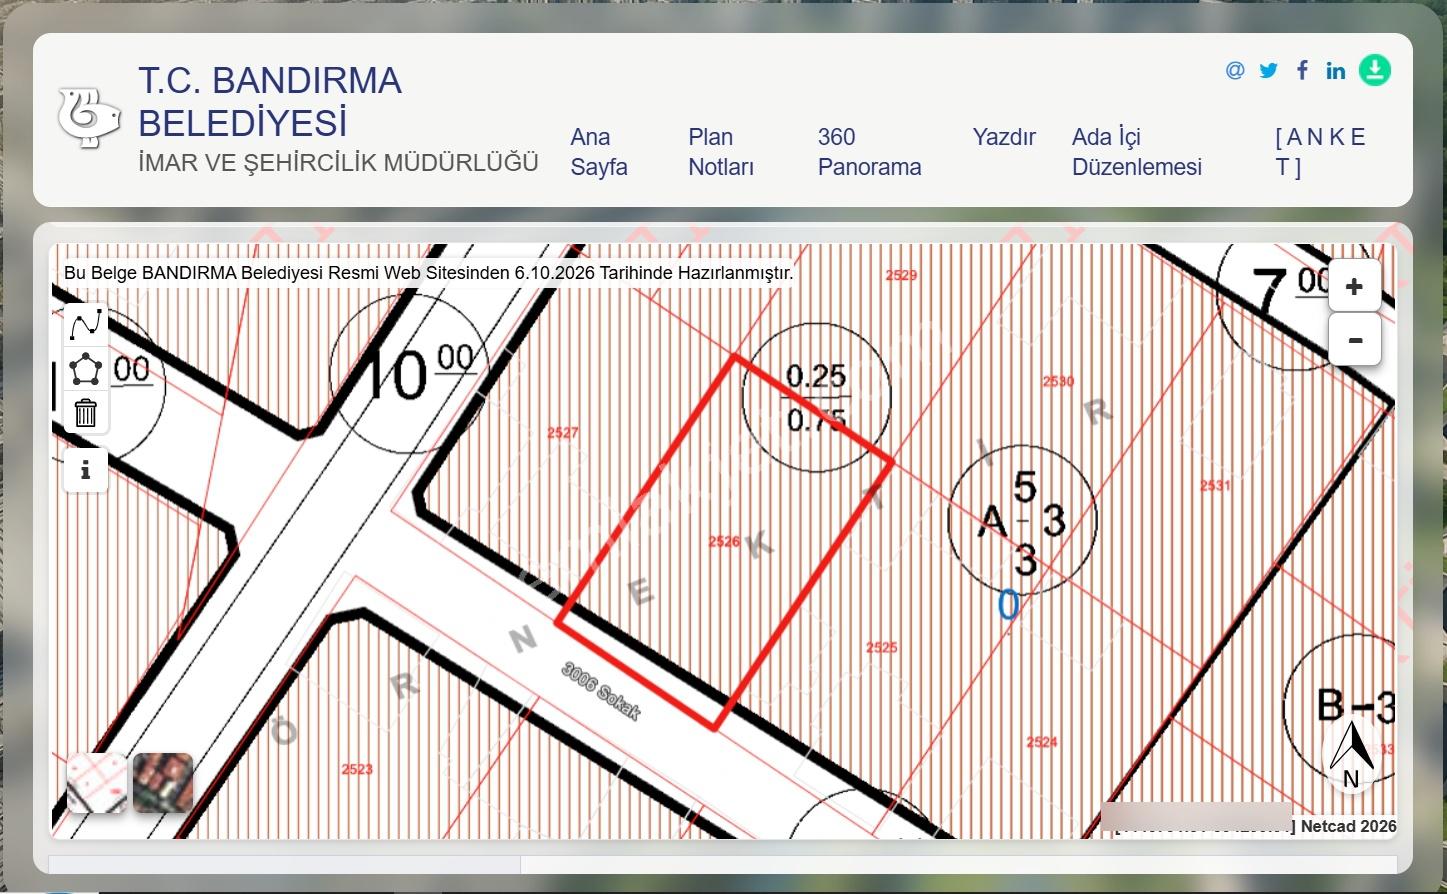Screen dimensions: 1447x894
Task: Click the T.C. BANDIRMA BELEDİYESİ title
Action: point(270,102)
